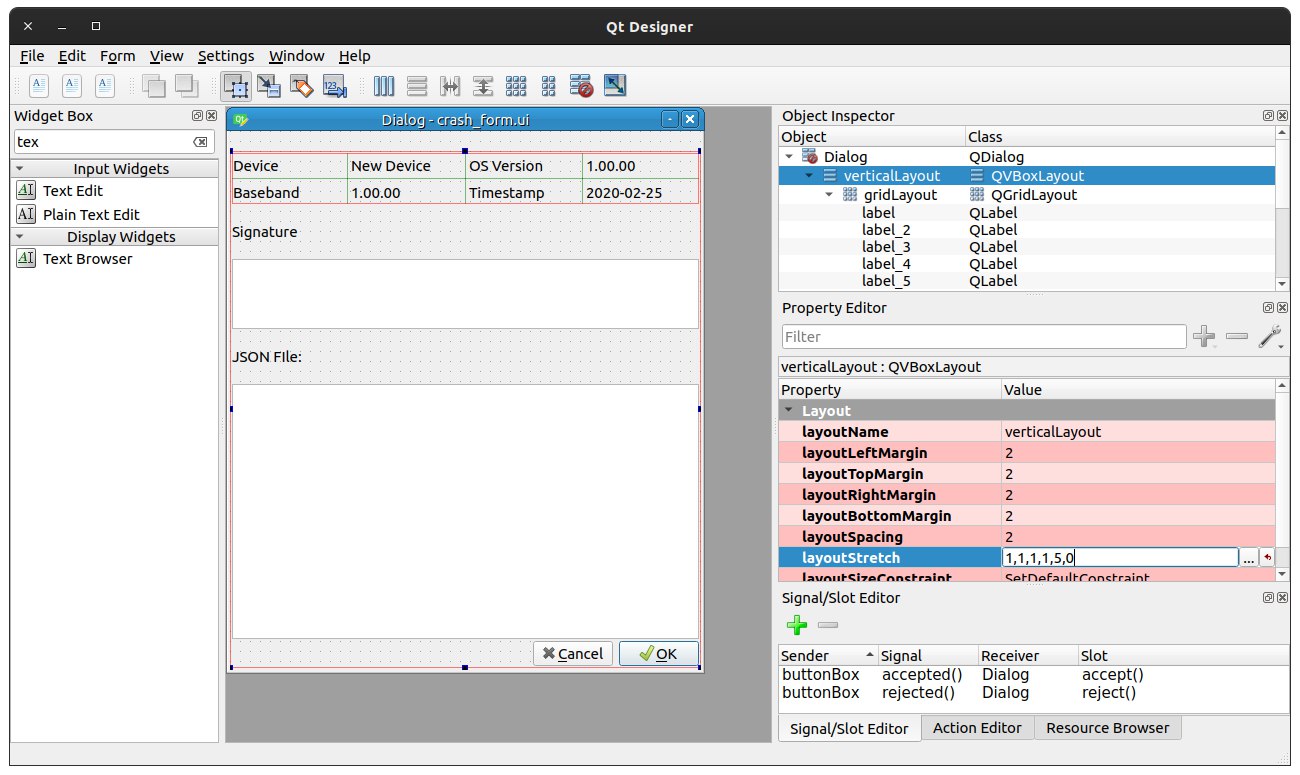Float the Property Editor panel
This screenshot has height=775, width=1300.
[1268, 308]
